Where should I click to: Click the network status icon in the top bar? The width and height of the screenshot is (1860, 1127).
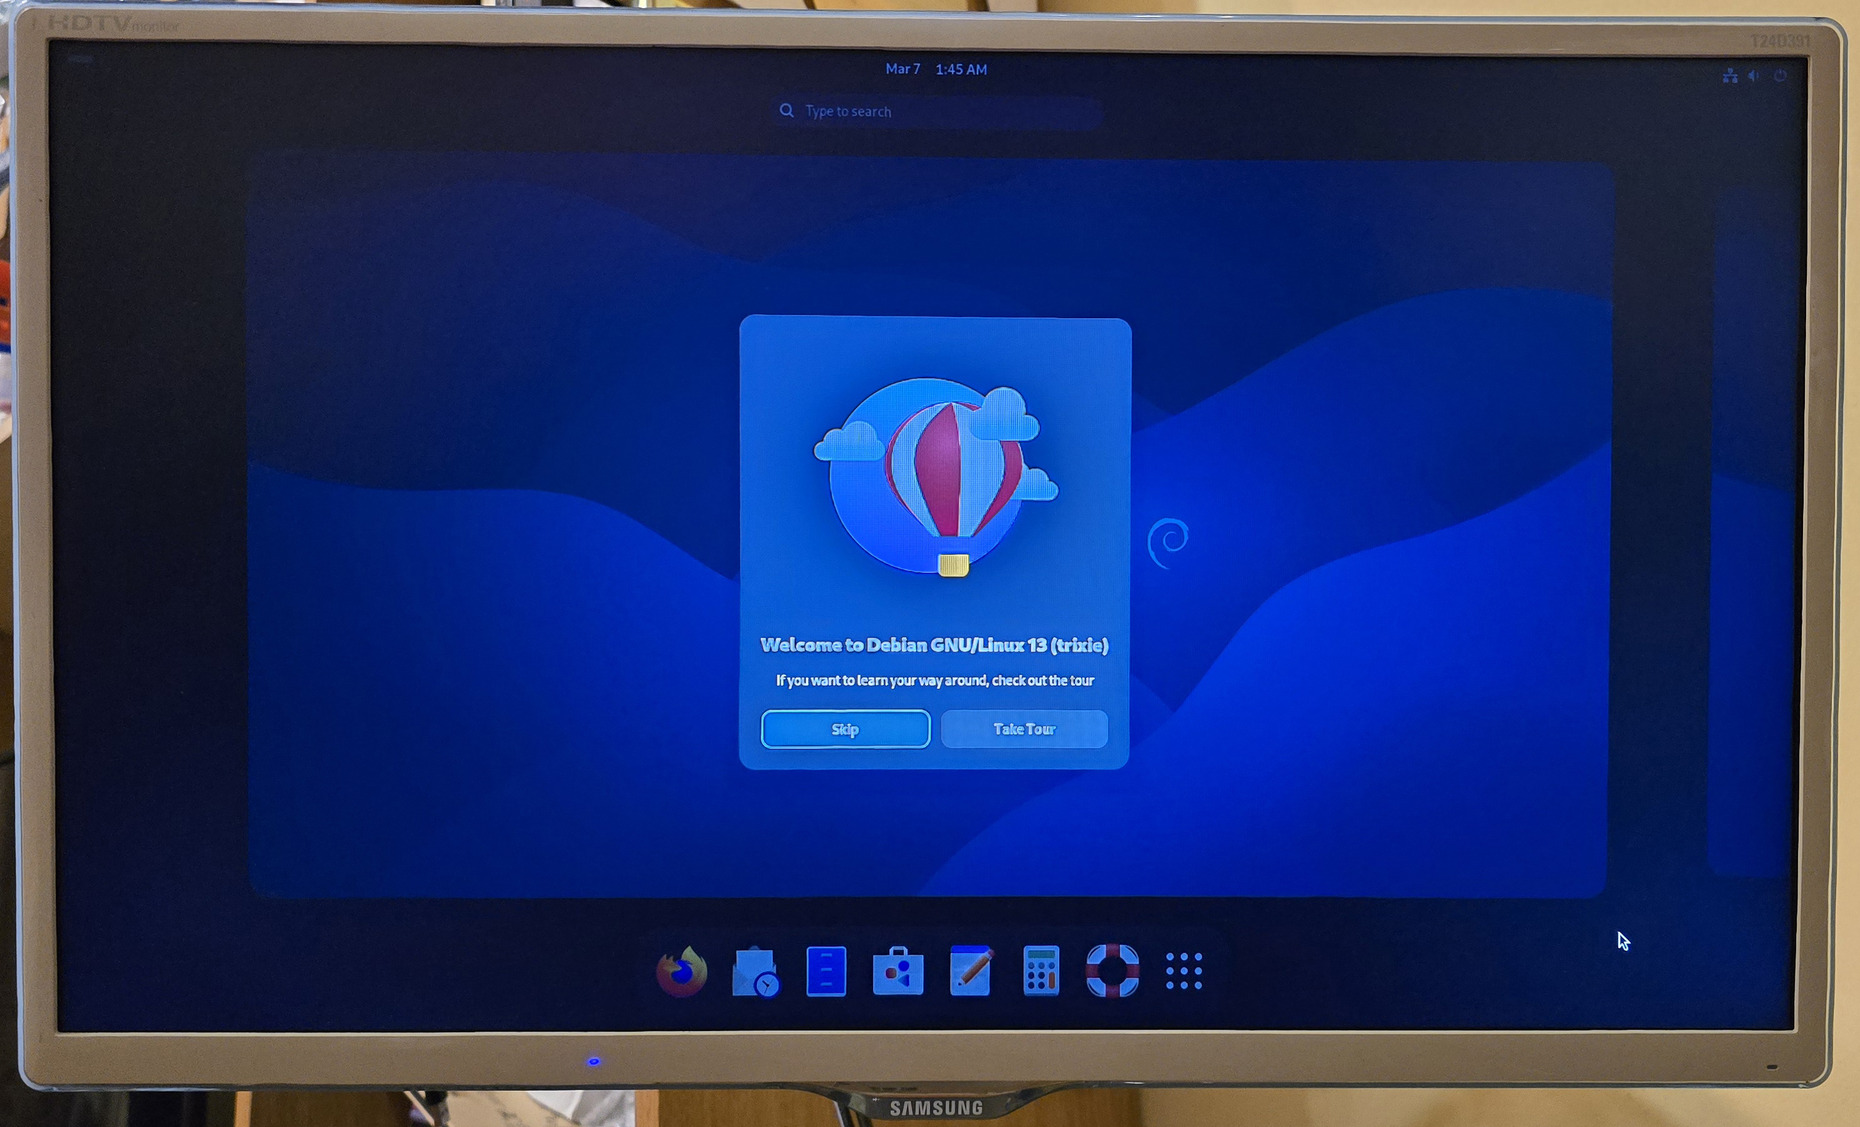pos(1730,76)
